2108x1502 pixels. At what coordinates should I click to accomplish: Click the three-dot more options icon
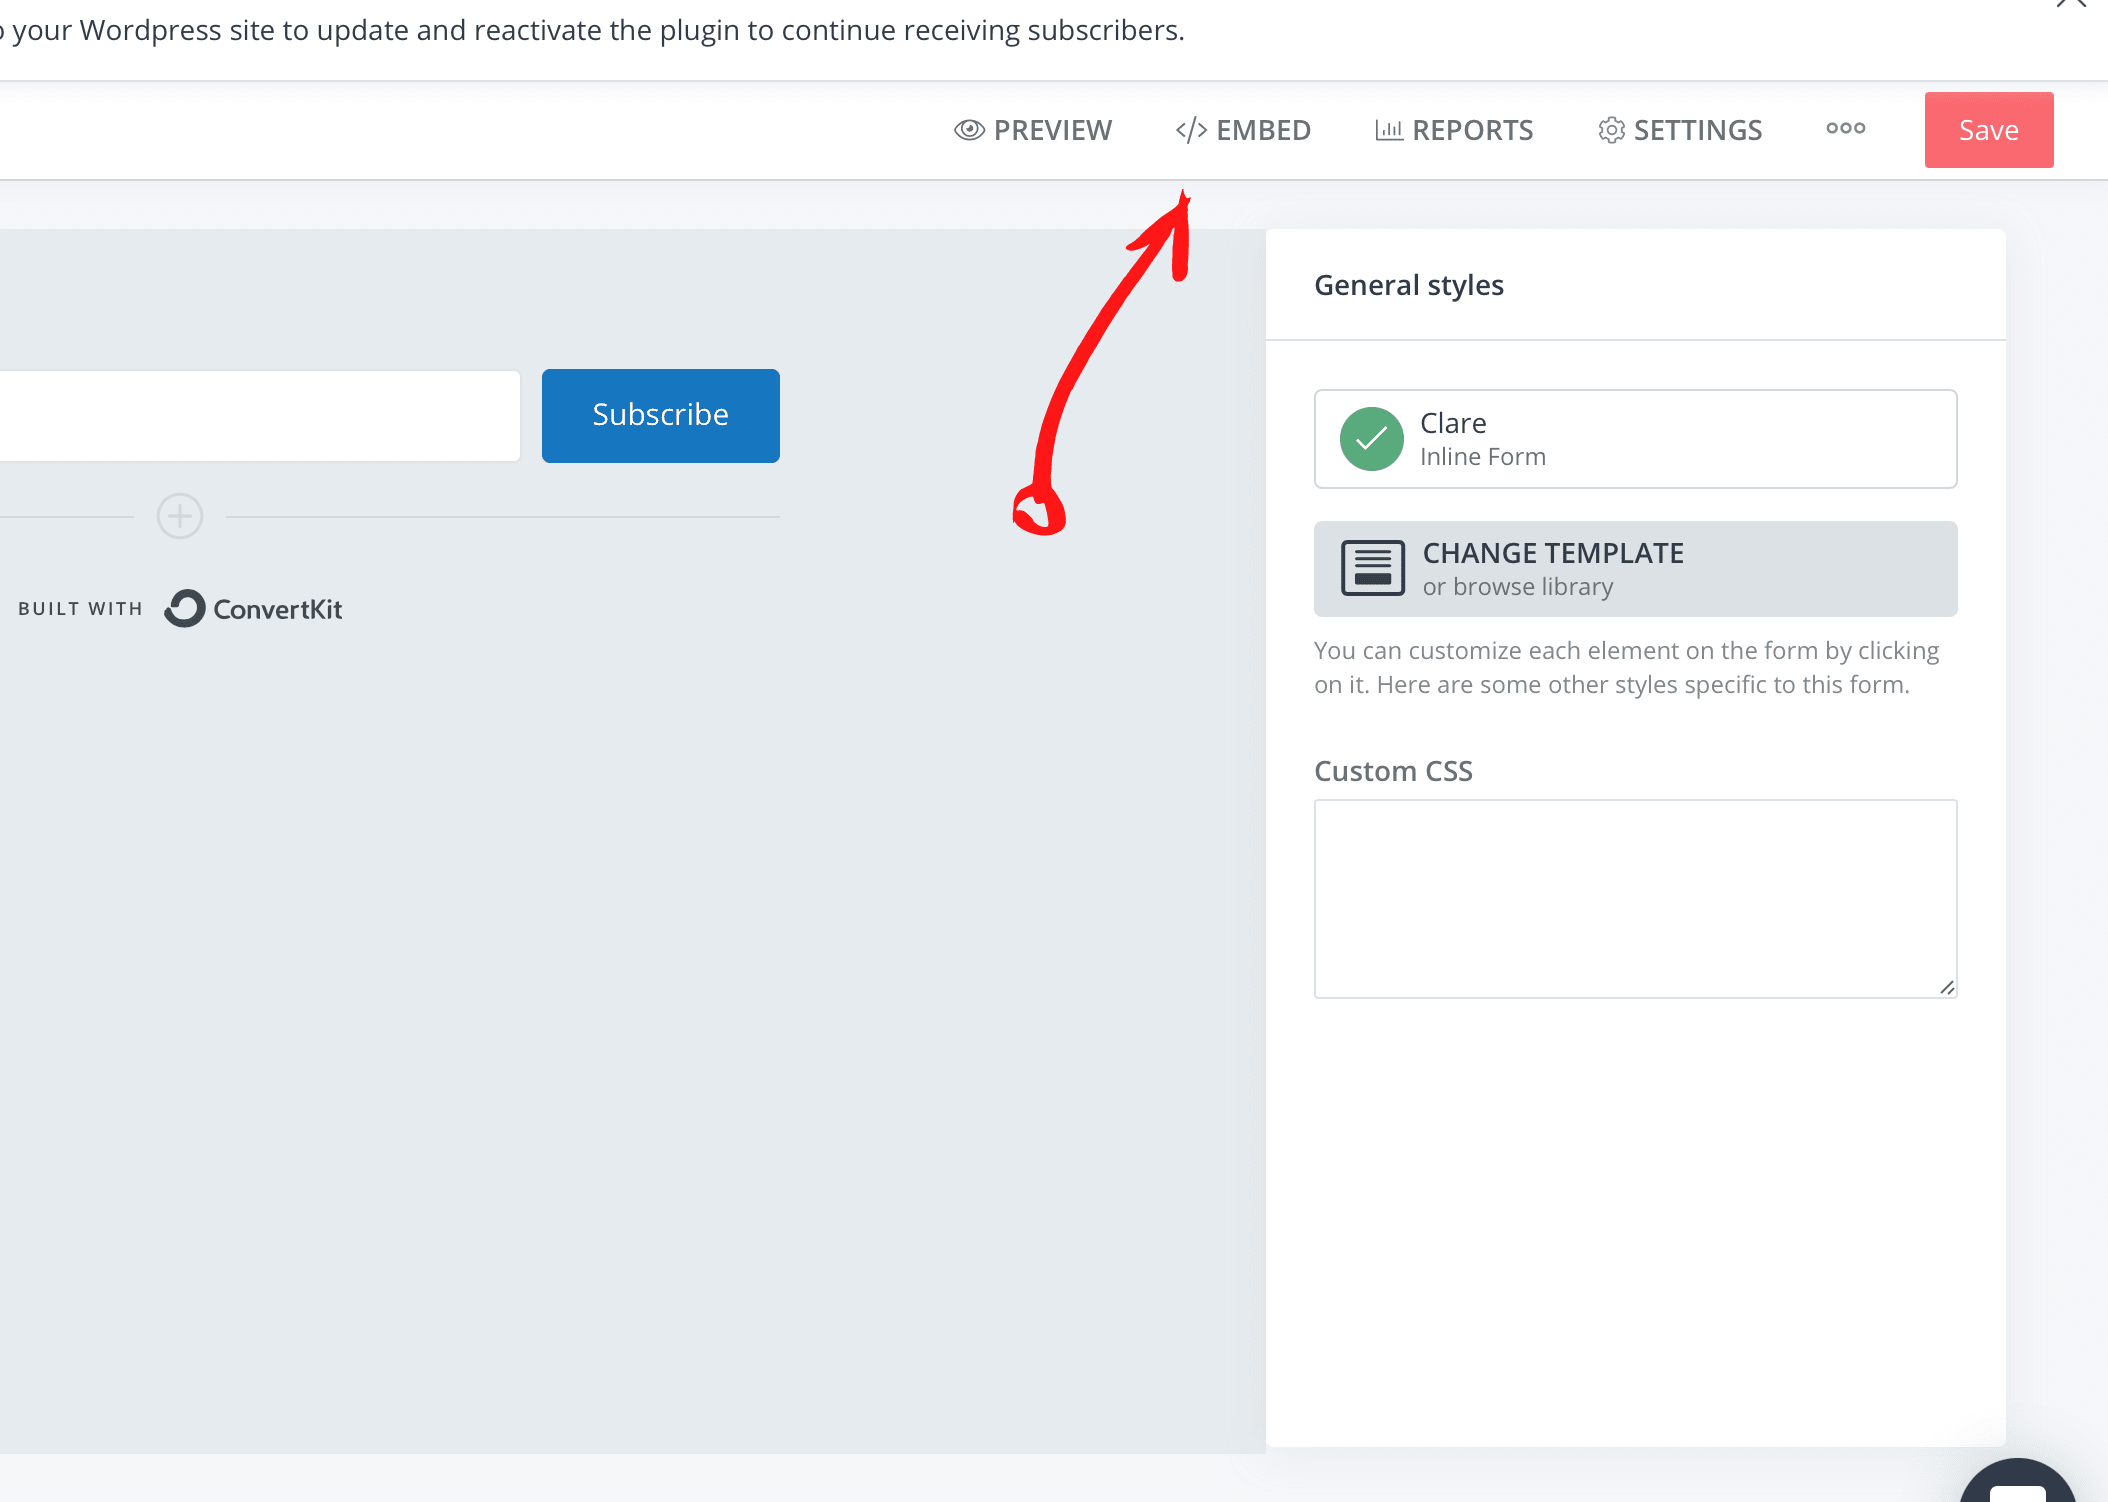click(x=1845, y=128)
